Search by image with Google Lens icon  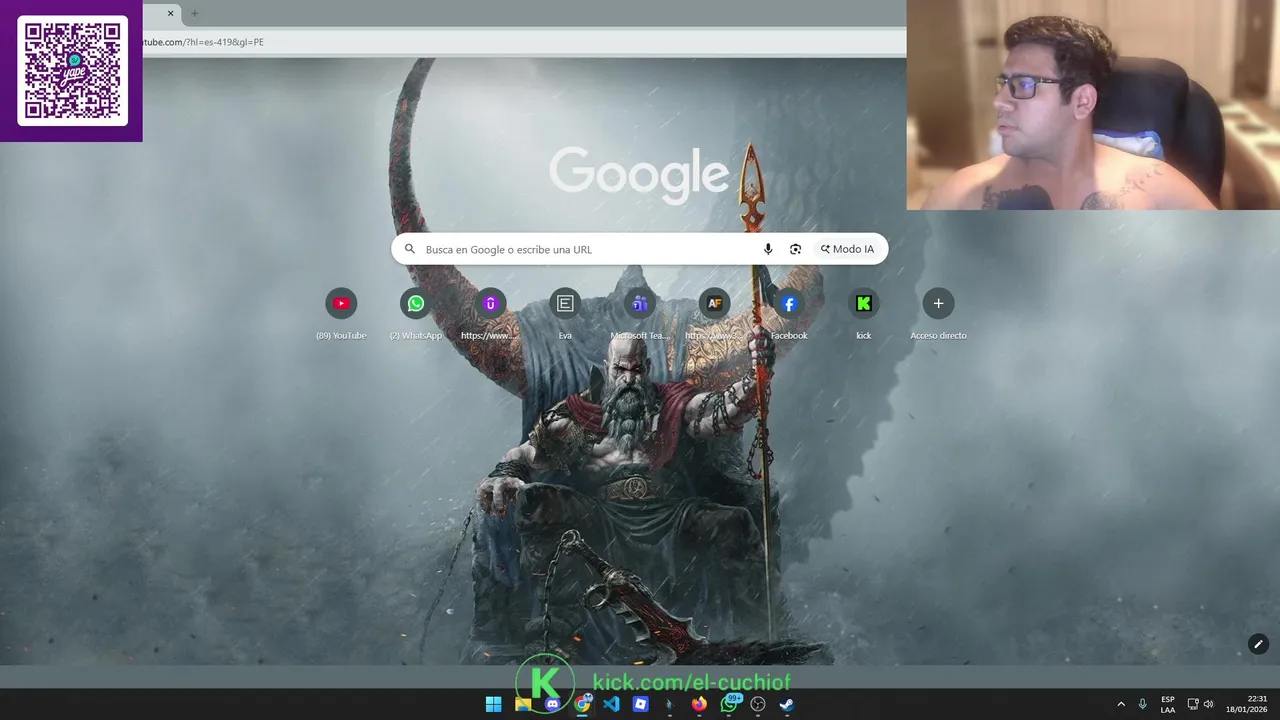[795, 249]
